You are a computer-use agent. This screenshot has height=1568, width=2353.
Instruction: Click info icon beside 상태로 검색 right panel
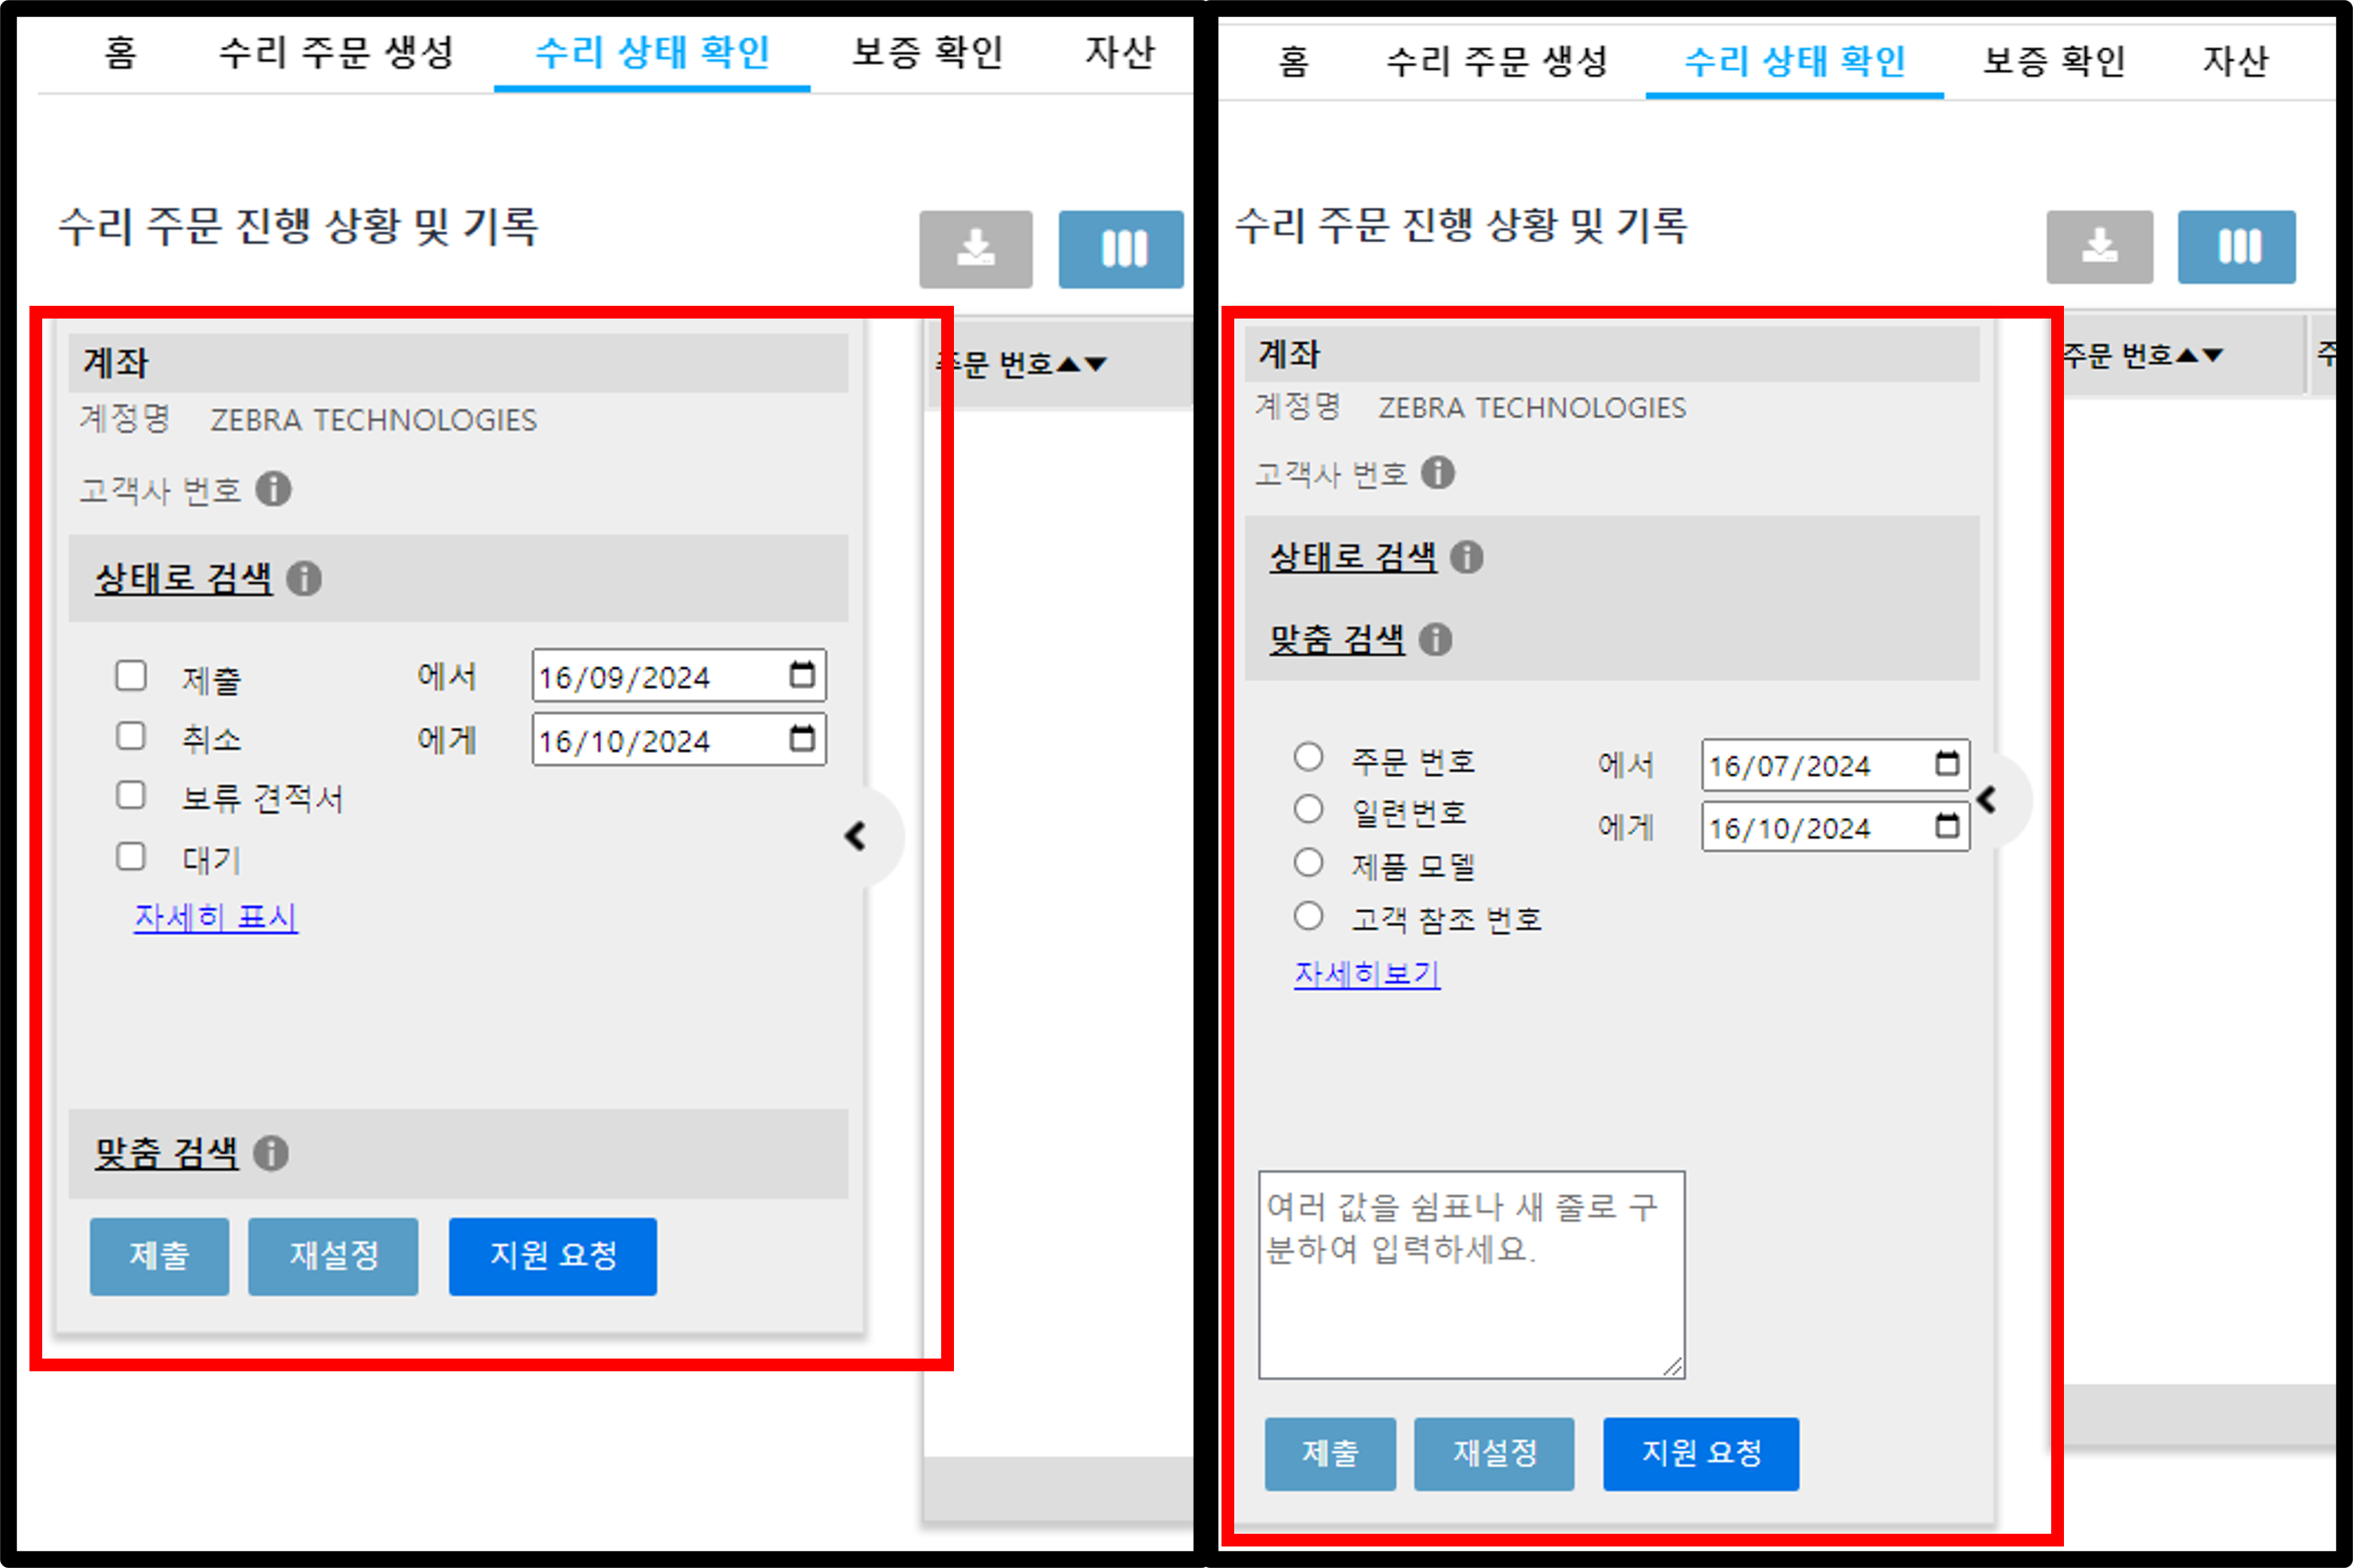tap(1467, 557)
